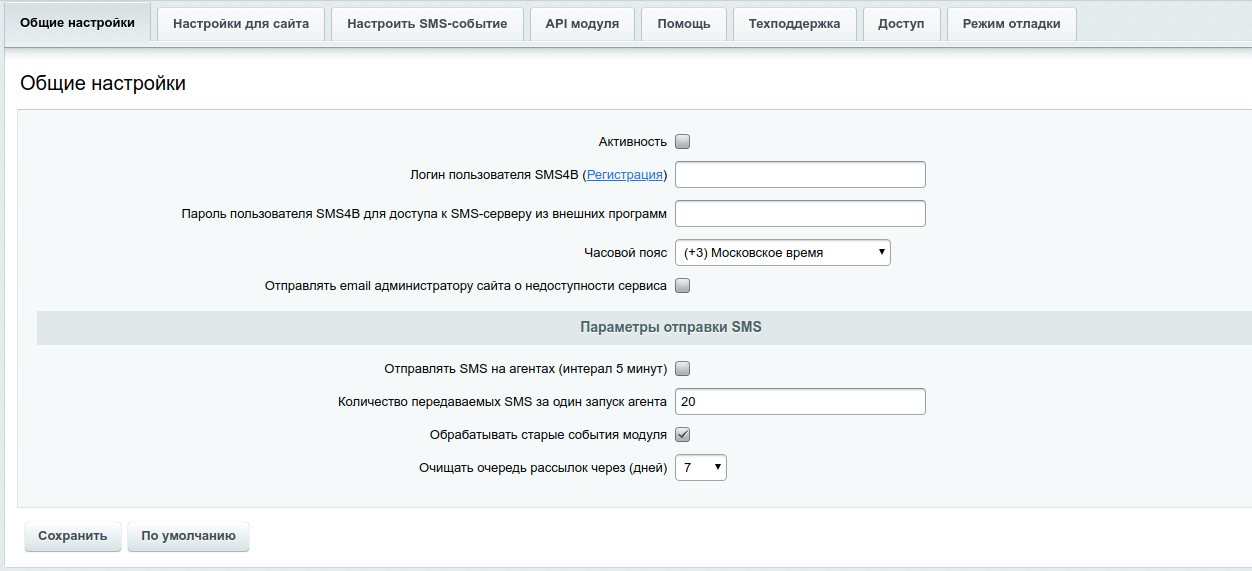Image resolution: width=1252 pixels, height=571 pixels.
Task: Enable Отправлять SMS на агентах checkbox
Action: (683, 369)
